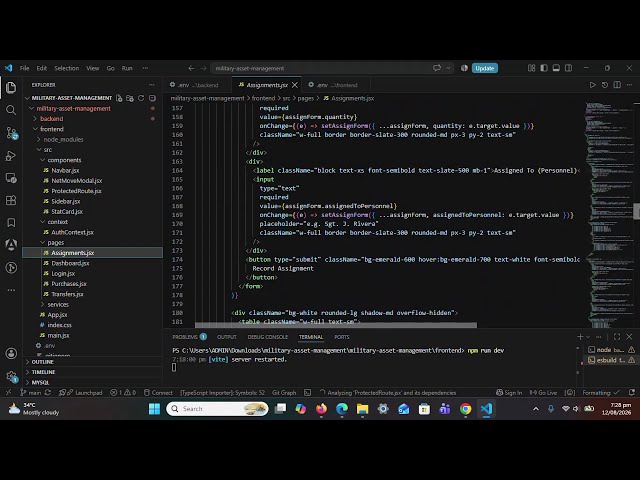This screenshot has width=640, height=480.
Task: Collapse the frontend folder
Action: (x=51, y=129)
